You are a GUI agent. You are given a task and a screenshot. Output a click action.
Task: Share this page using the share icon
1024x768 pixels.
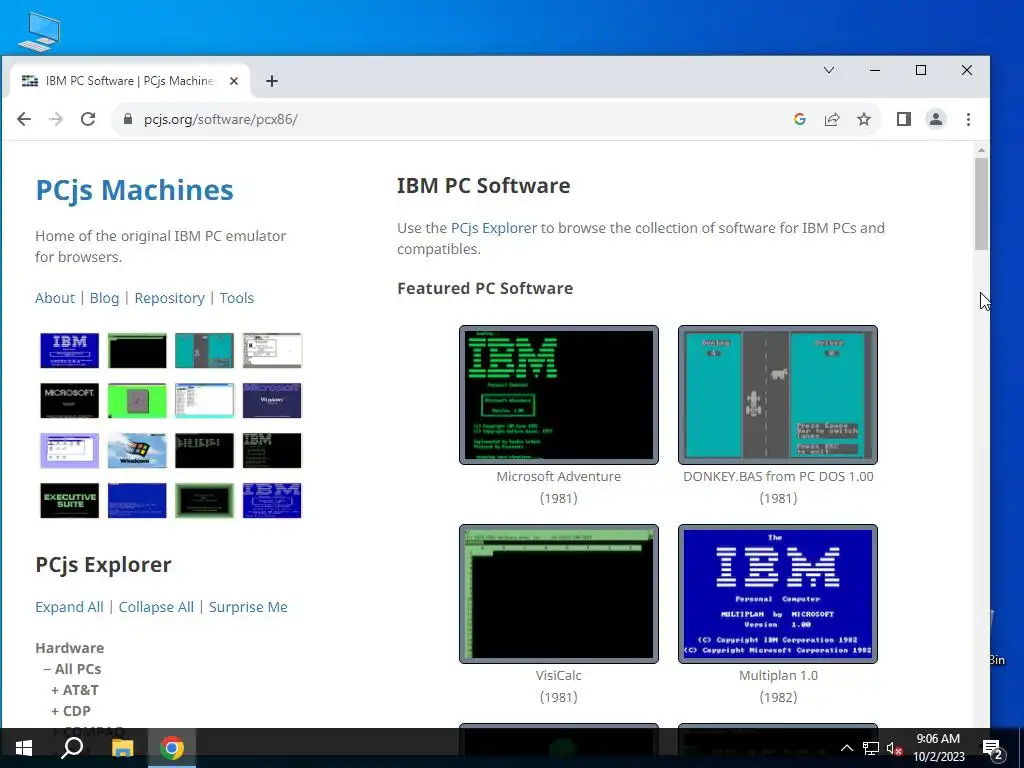(x=832, y=120)
